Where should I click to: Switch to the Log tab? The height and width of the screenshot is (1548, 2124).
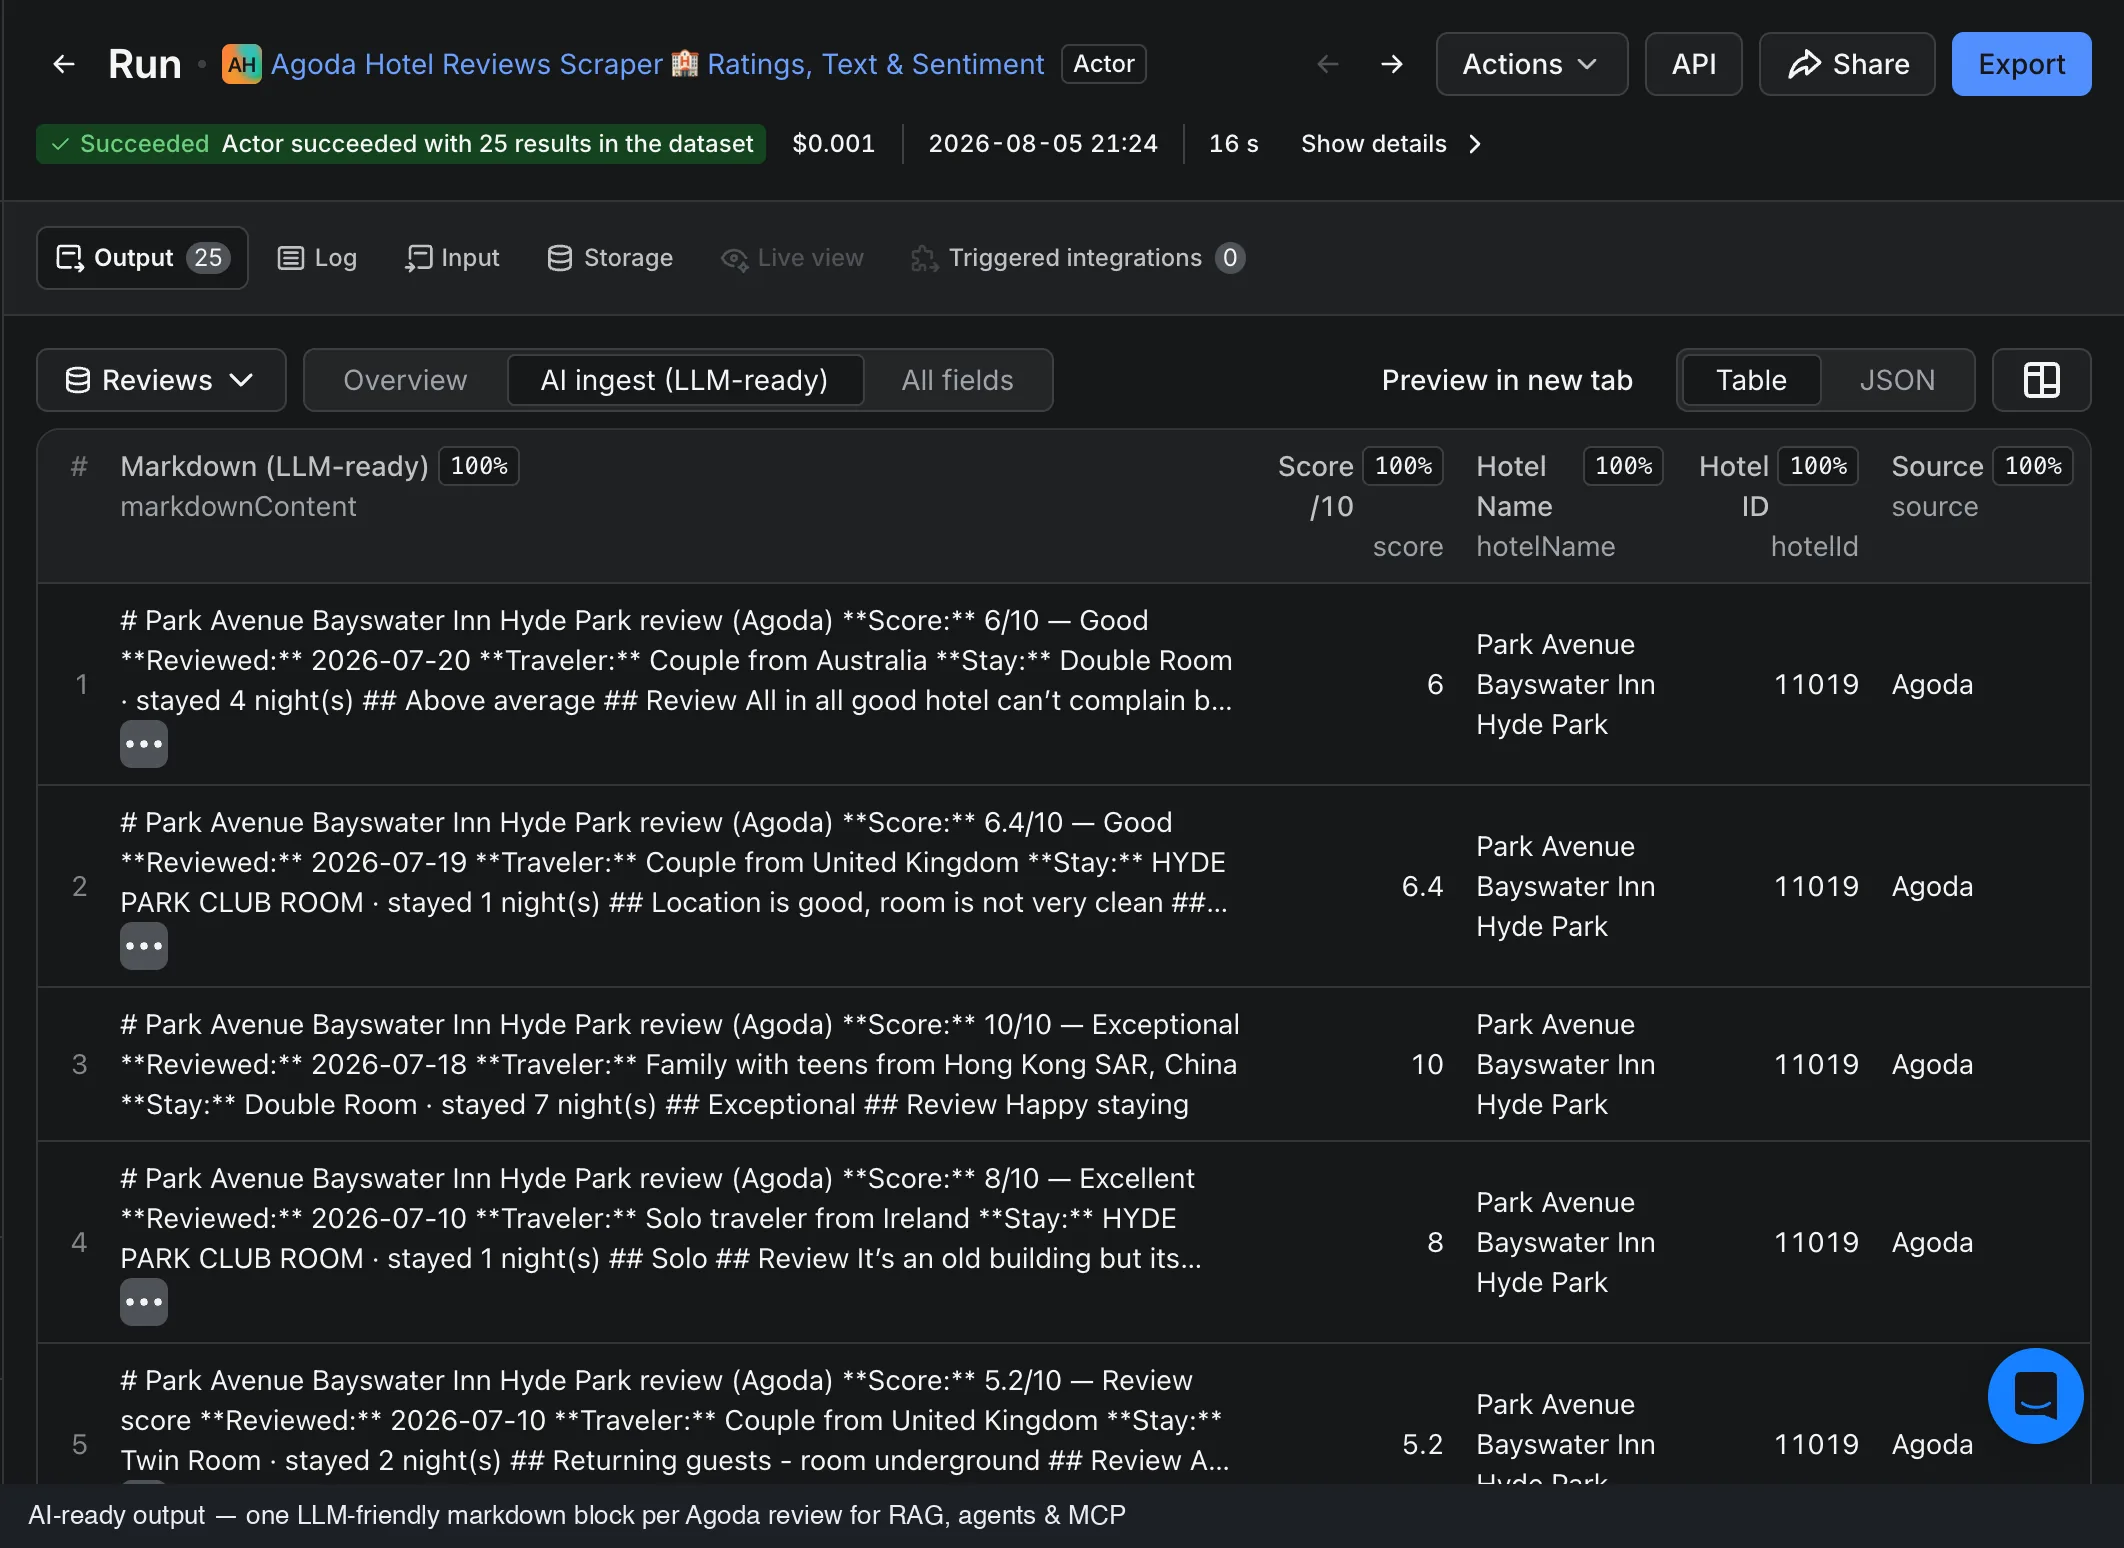[x=316, y=258]
